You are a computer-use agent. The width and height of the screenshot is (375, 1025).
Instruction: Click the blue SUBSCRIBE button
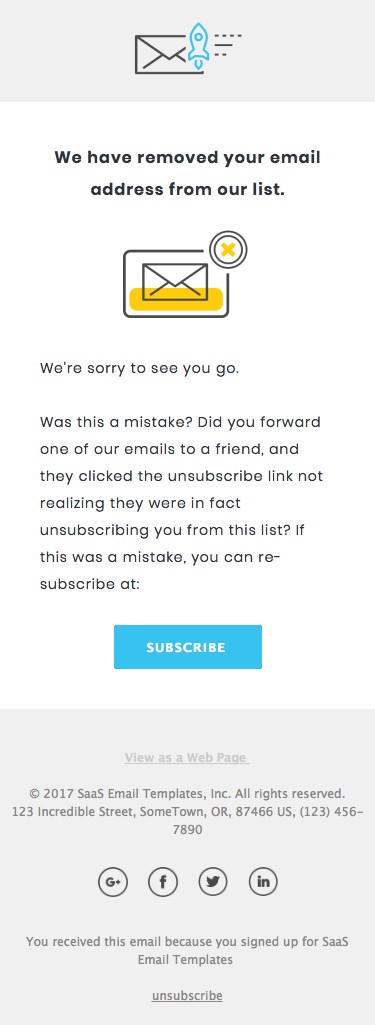(188, 647)
